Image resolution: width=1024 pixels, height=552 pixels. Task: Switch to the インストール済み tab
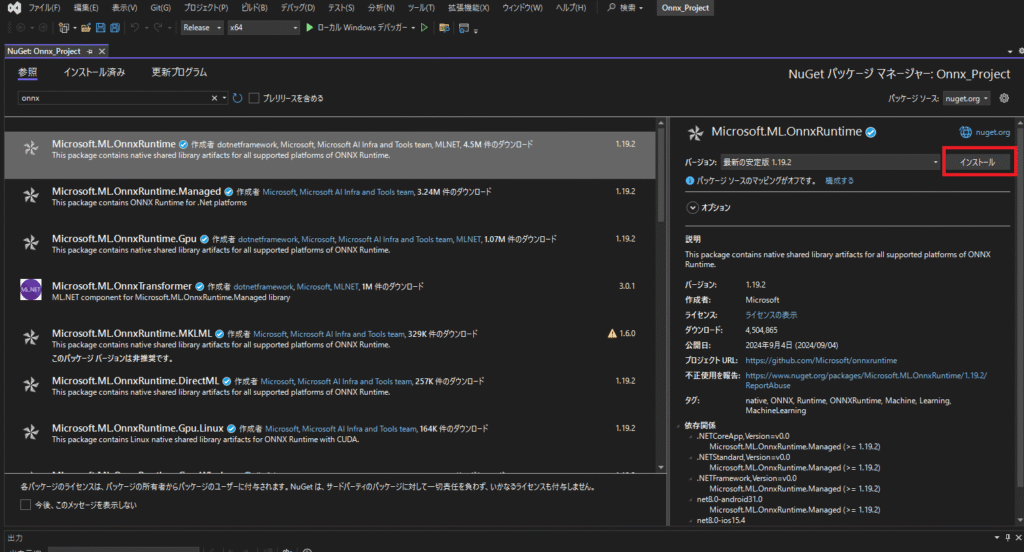point(94,72)
